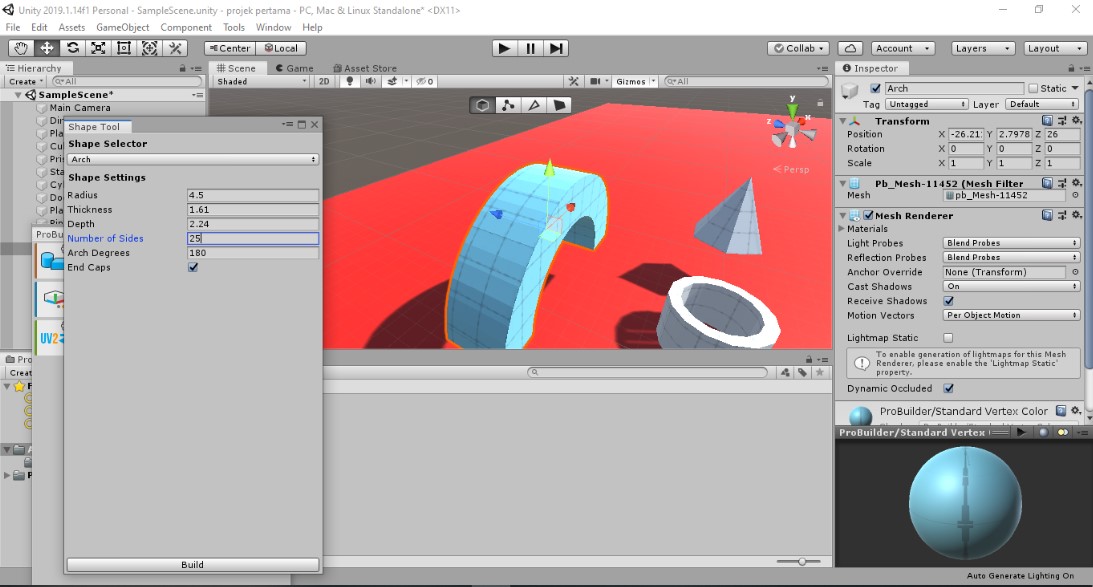Toggle hidden objects visibility counter
This screenshot has height=587, width=1093.
tap(425, 82)
